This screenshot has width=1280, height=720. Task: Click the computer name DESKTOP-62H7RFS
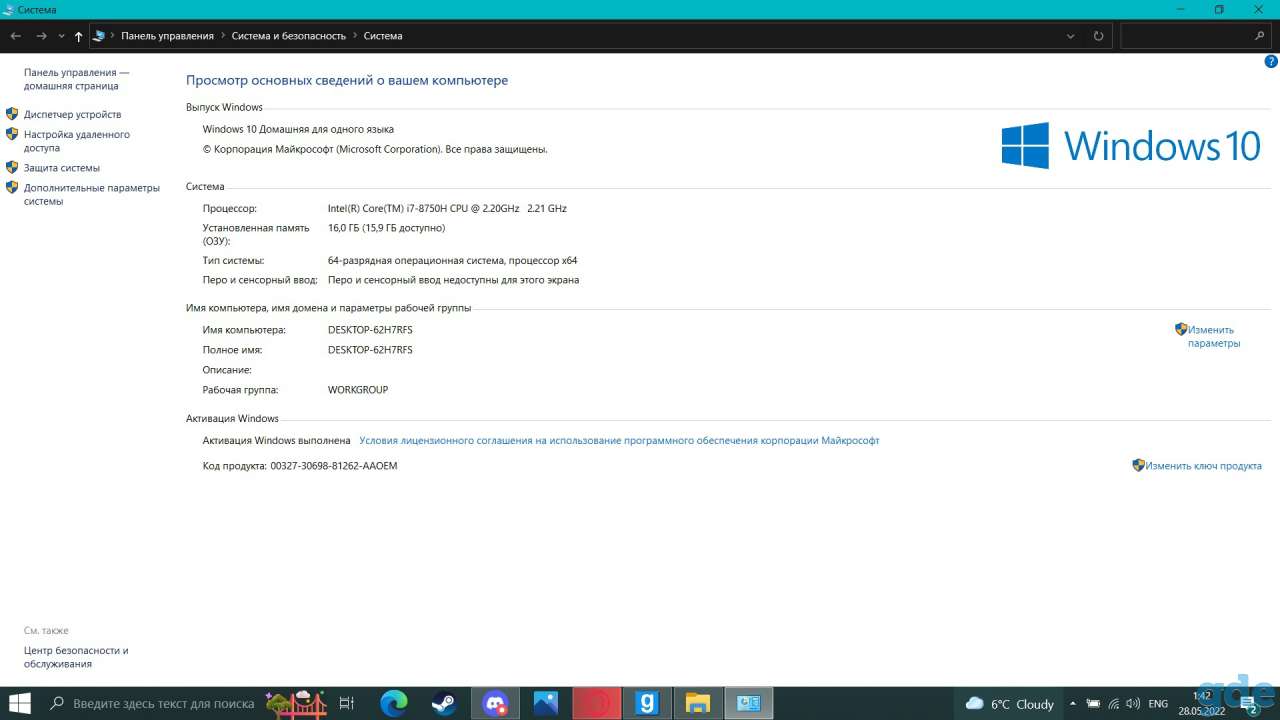pyautogui.click(x=370, y=330)
